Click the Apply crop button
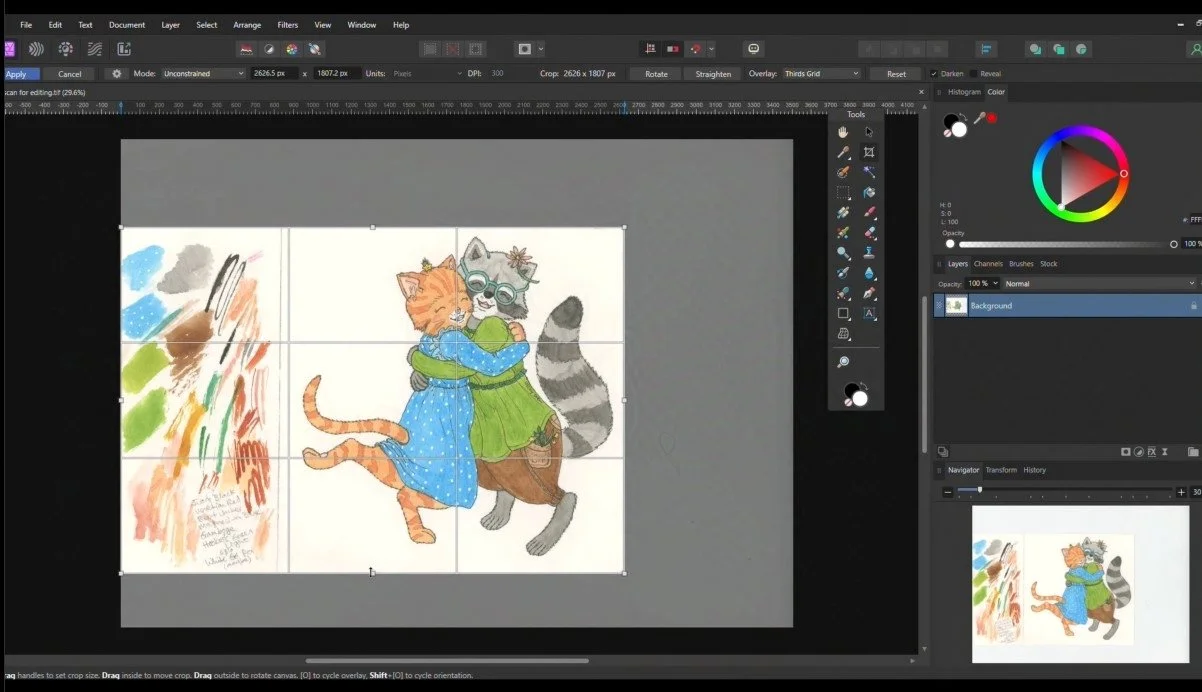 [x=20, y=74]
